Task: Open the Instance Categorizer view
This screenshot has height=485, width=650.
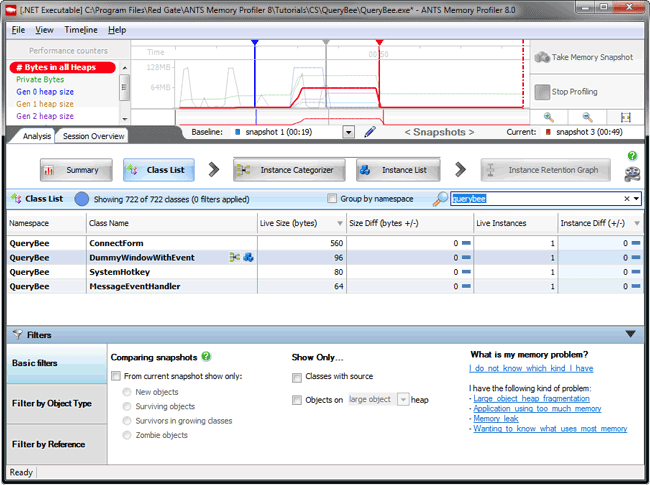Action: click(x=290, y=170)
